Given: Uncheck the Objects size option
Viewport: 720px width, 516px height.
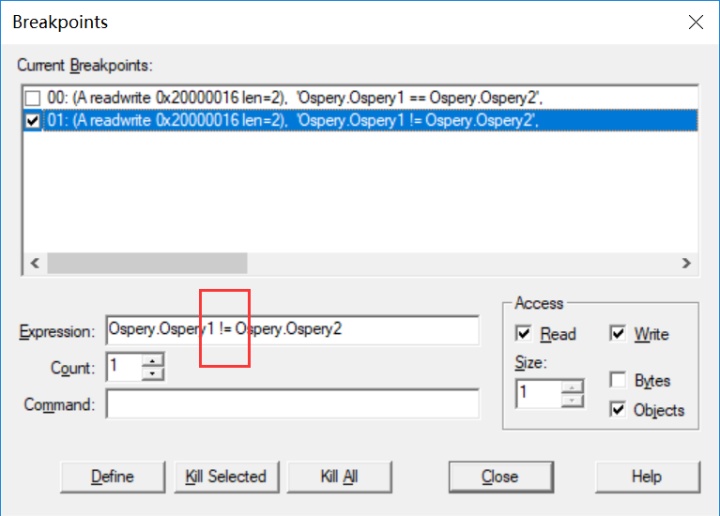Looking at the screenshot, I should [618, 409].
